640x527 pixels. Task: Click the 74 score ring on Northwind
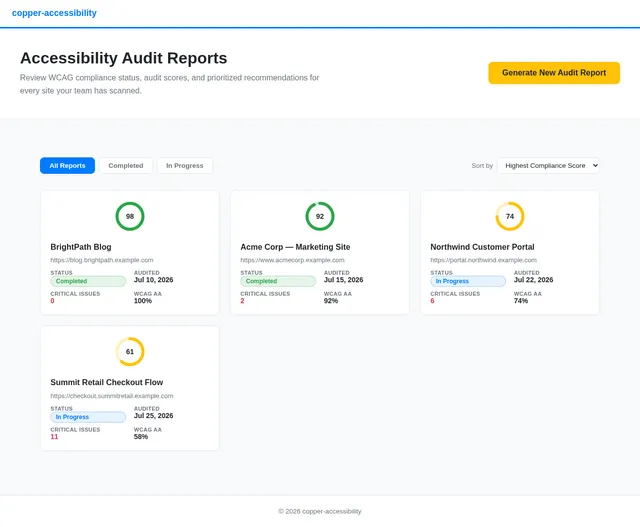pyautogui.click(x=510, y=216)
